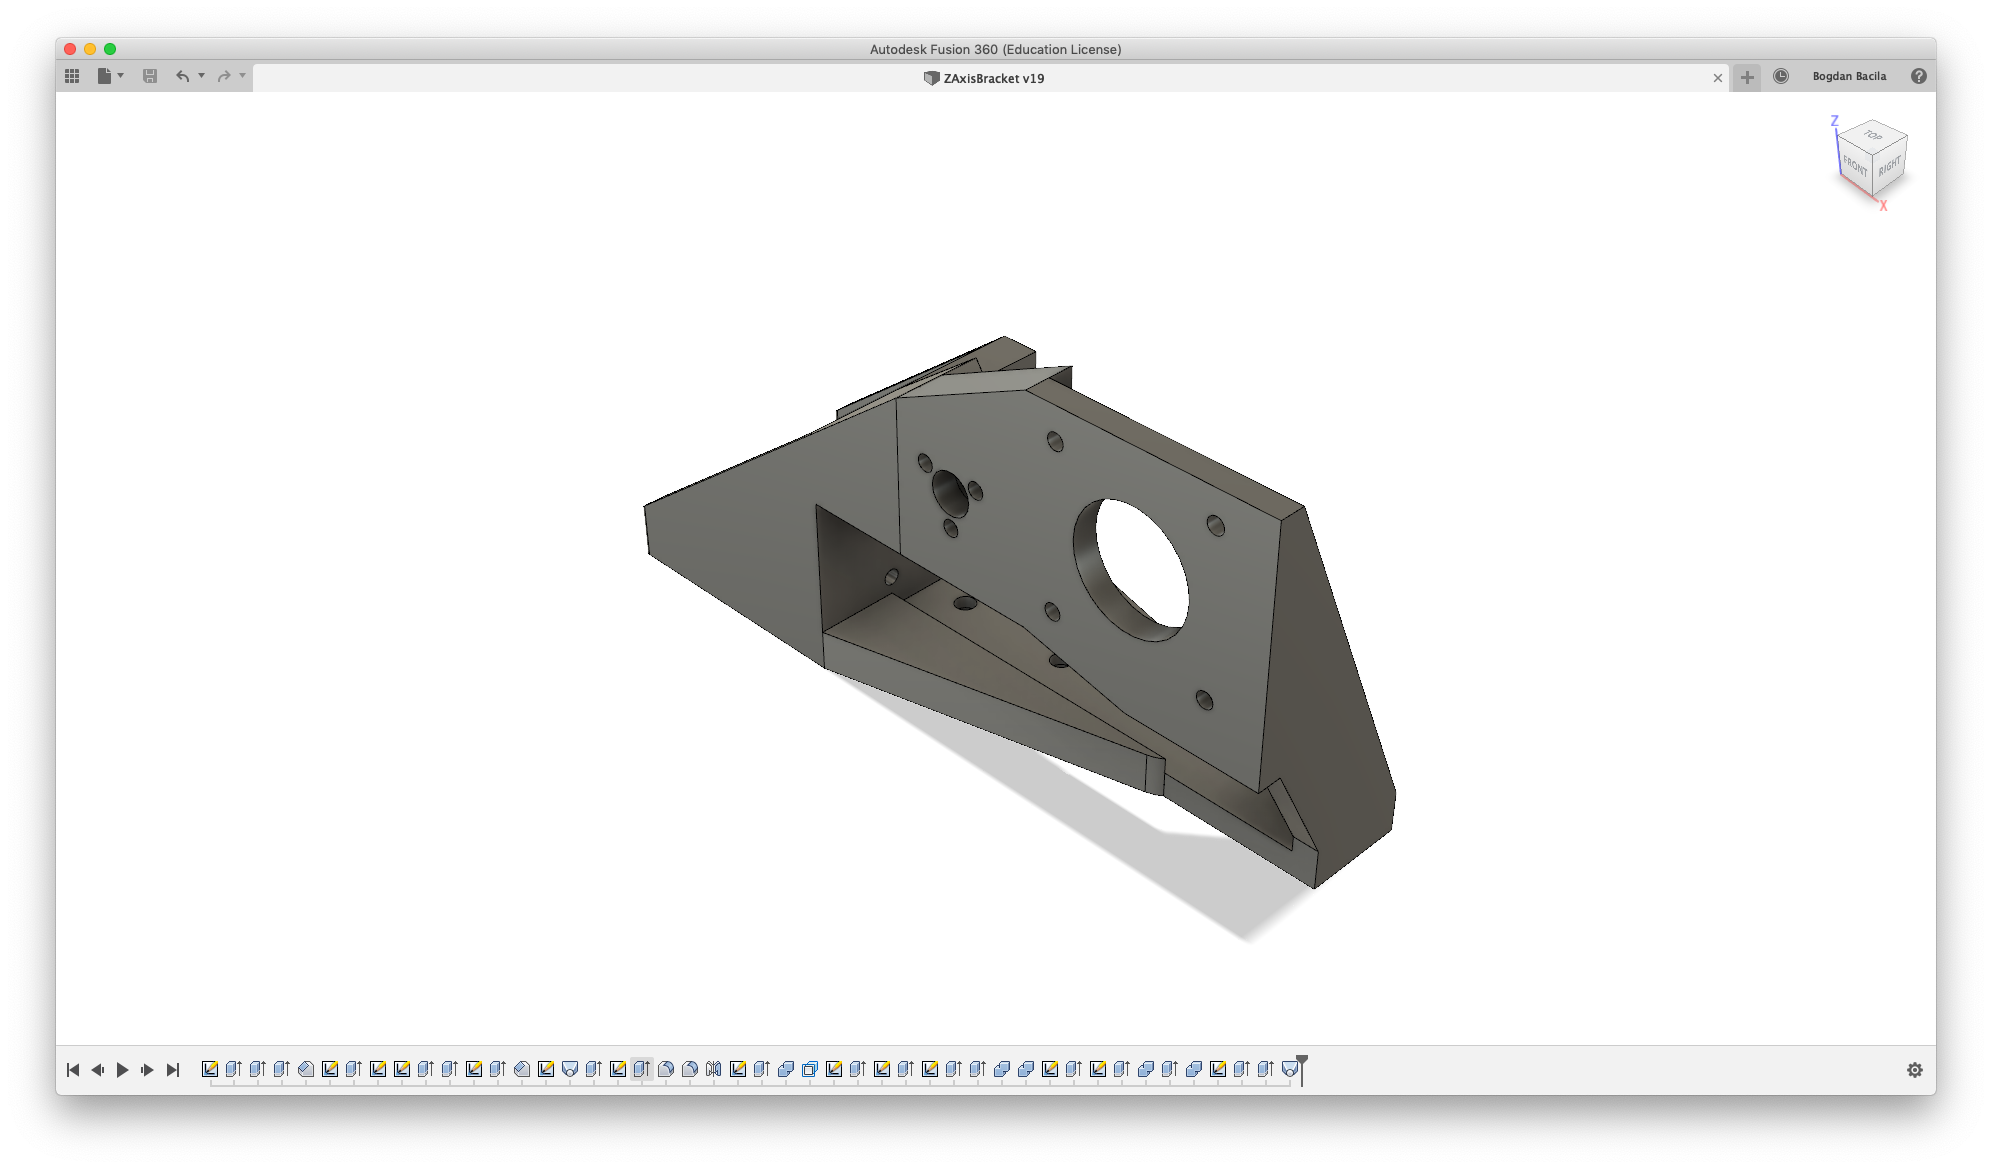The image size is (1992, 1169).
Task: Select the final hole feature in timeline
Action: pos(1290,1069)
